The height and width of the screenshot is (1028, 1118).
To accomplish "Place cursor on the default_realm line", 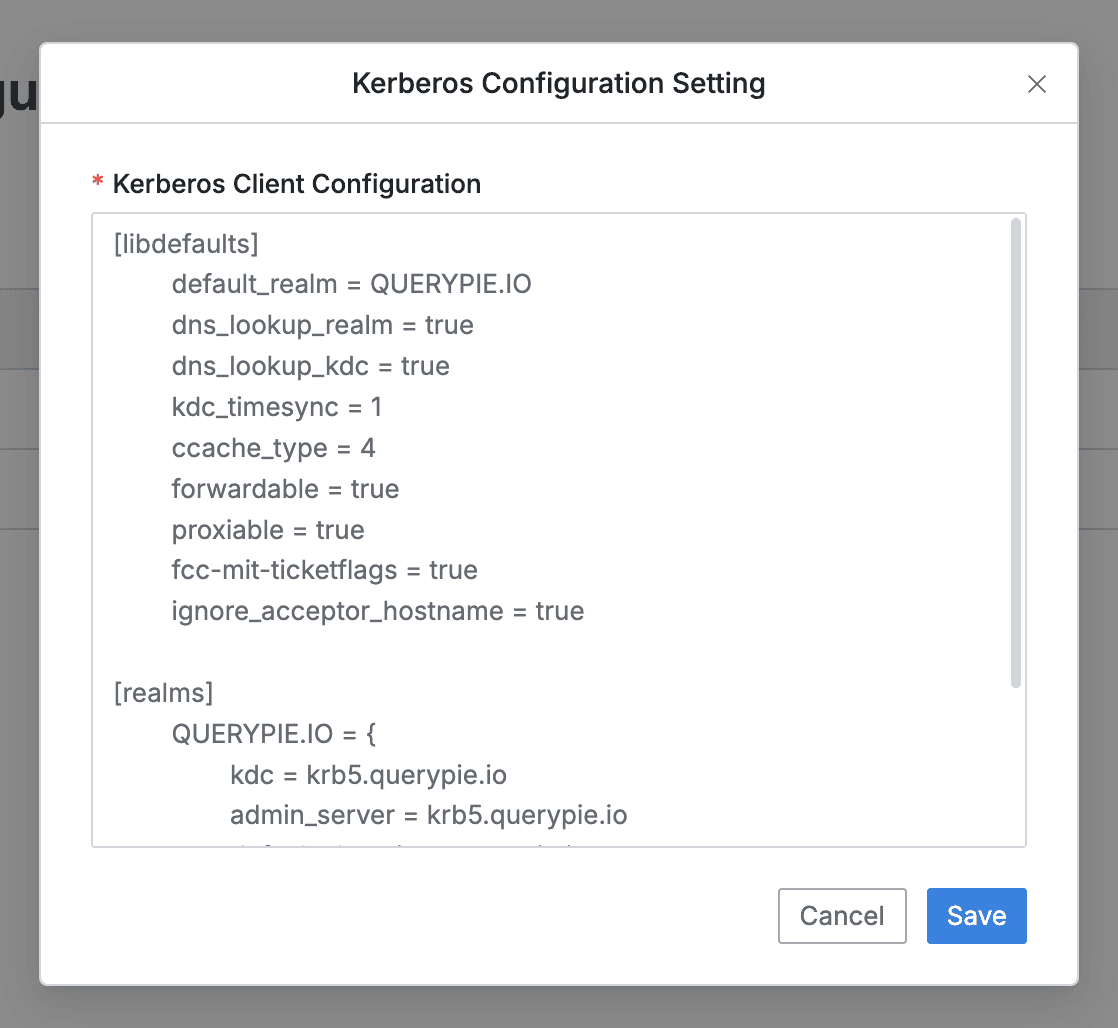I will [352, 284].
